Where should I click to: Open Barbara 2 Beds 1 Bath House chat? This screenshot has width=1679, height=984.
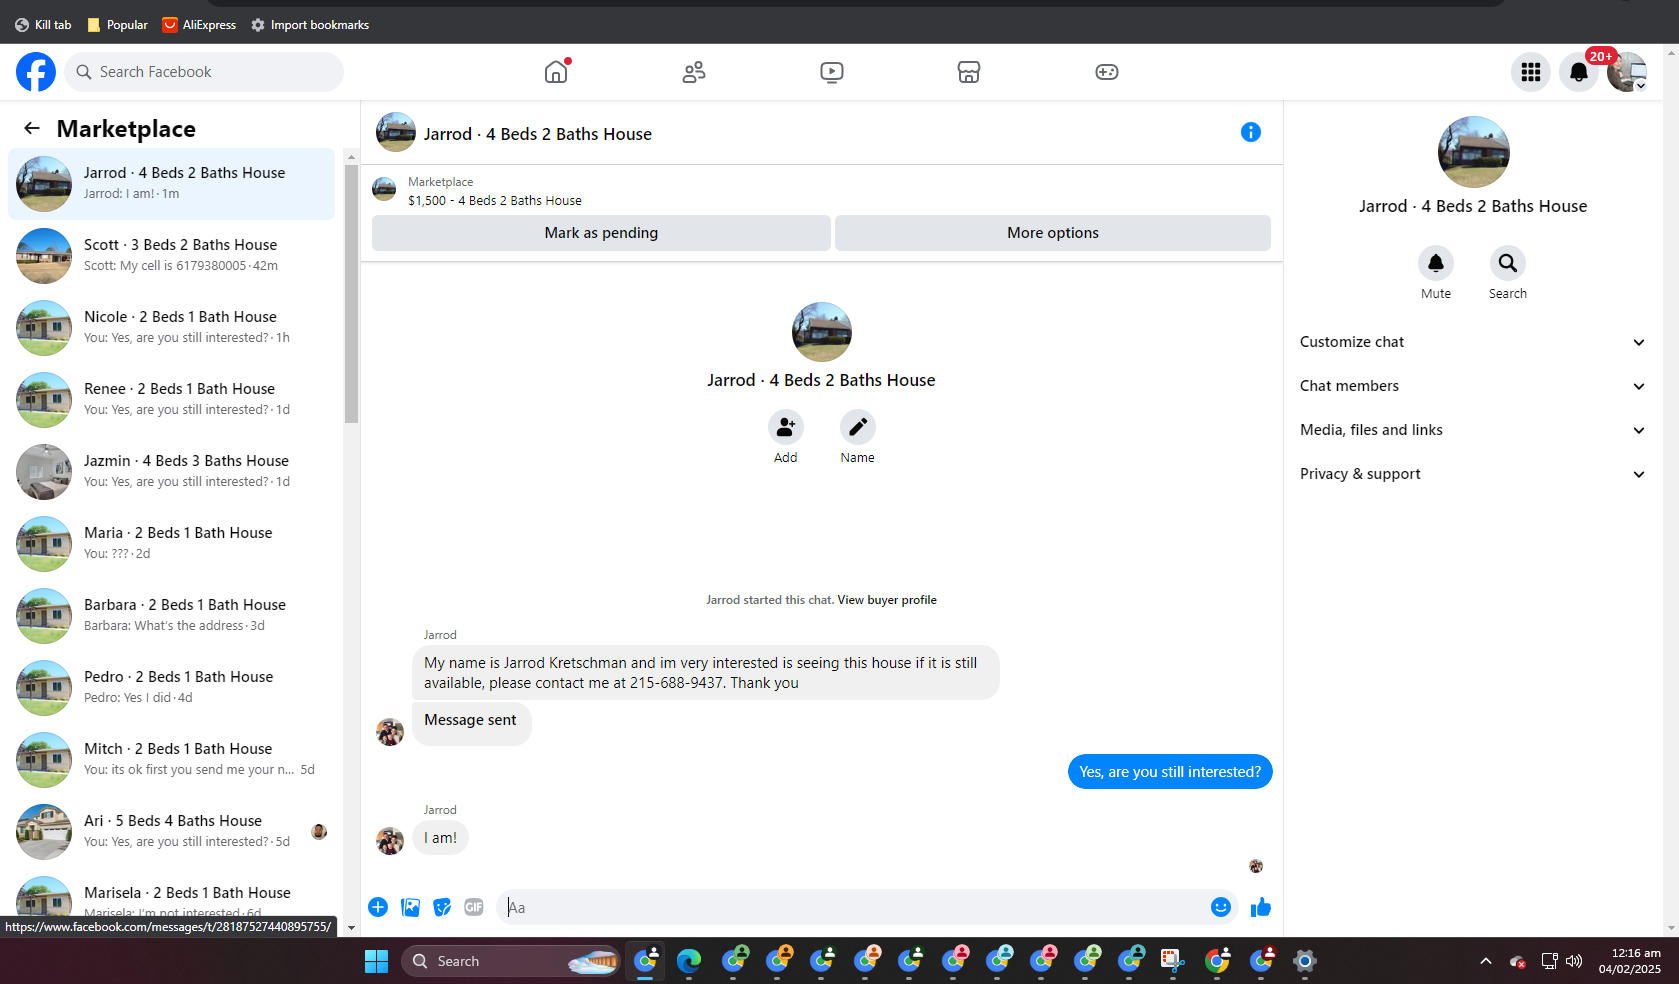[172, 616]
